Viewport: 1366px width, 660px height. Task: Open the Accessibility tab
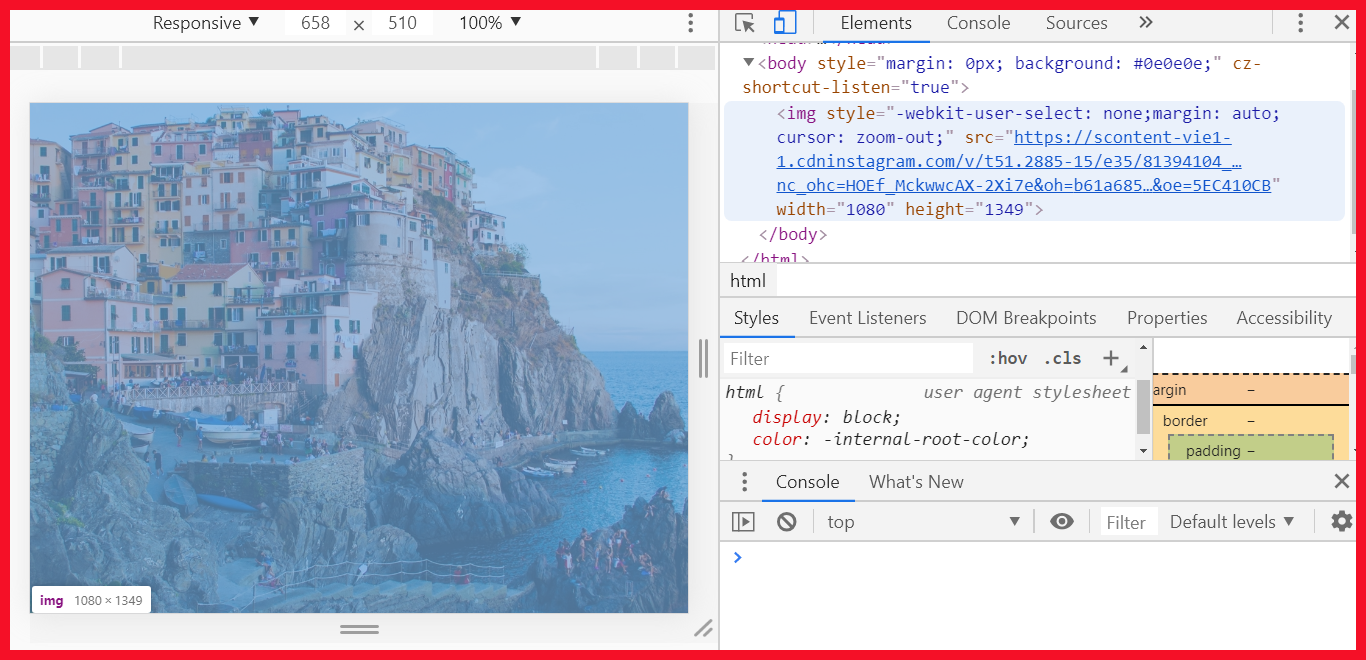(x=1284, y=318)
